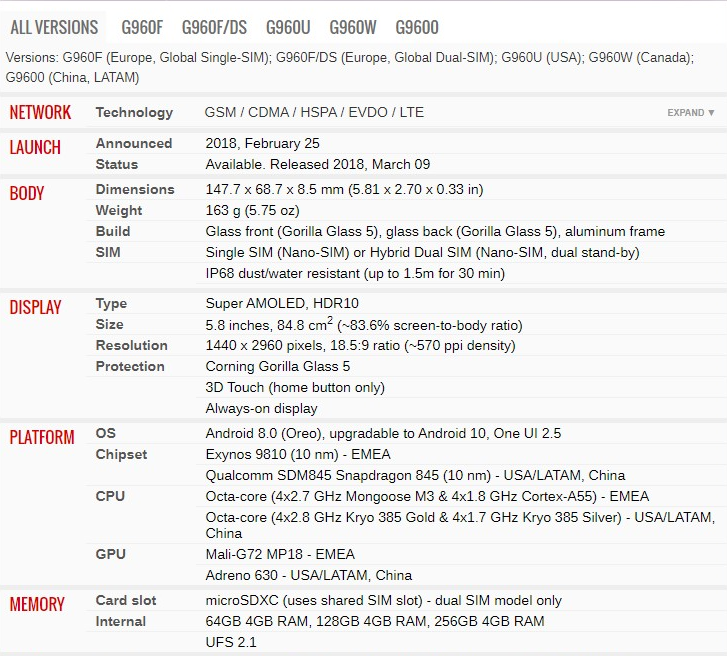Expand the network details

tap(690, 113)
